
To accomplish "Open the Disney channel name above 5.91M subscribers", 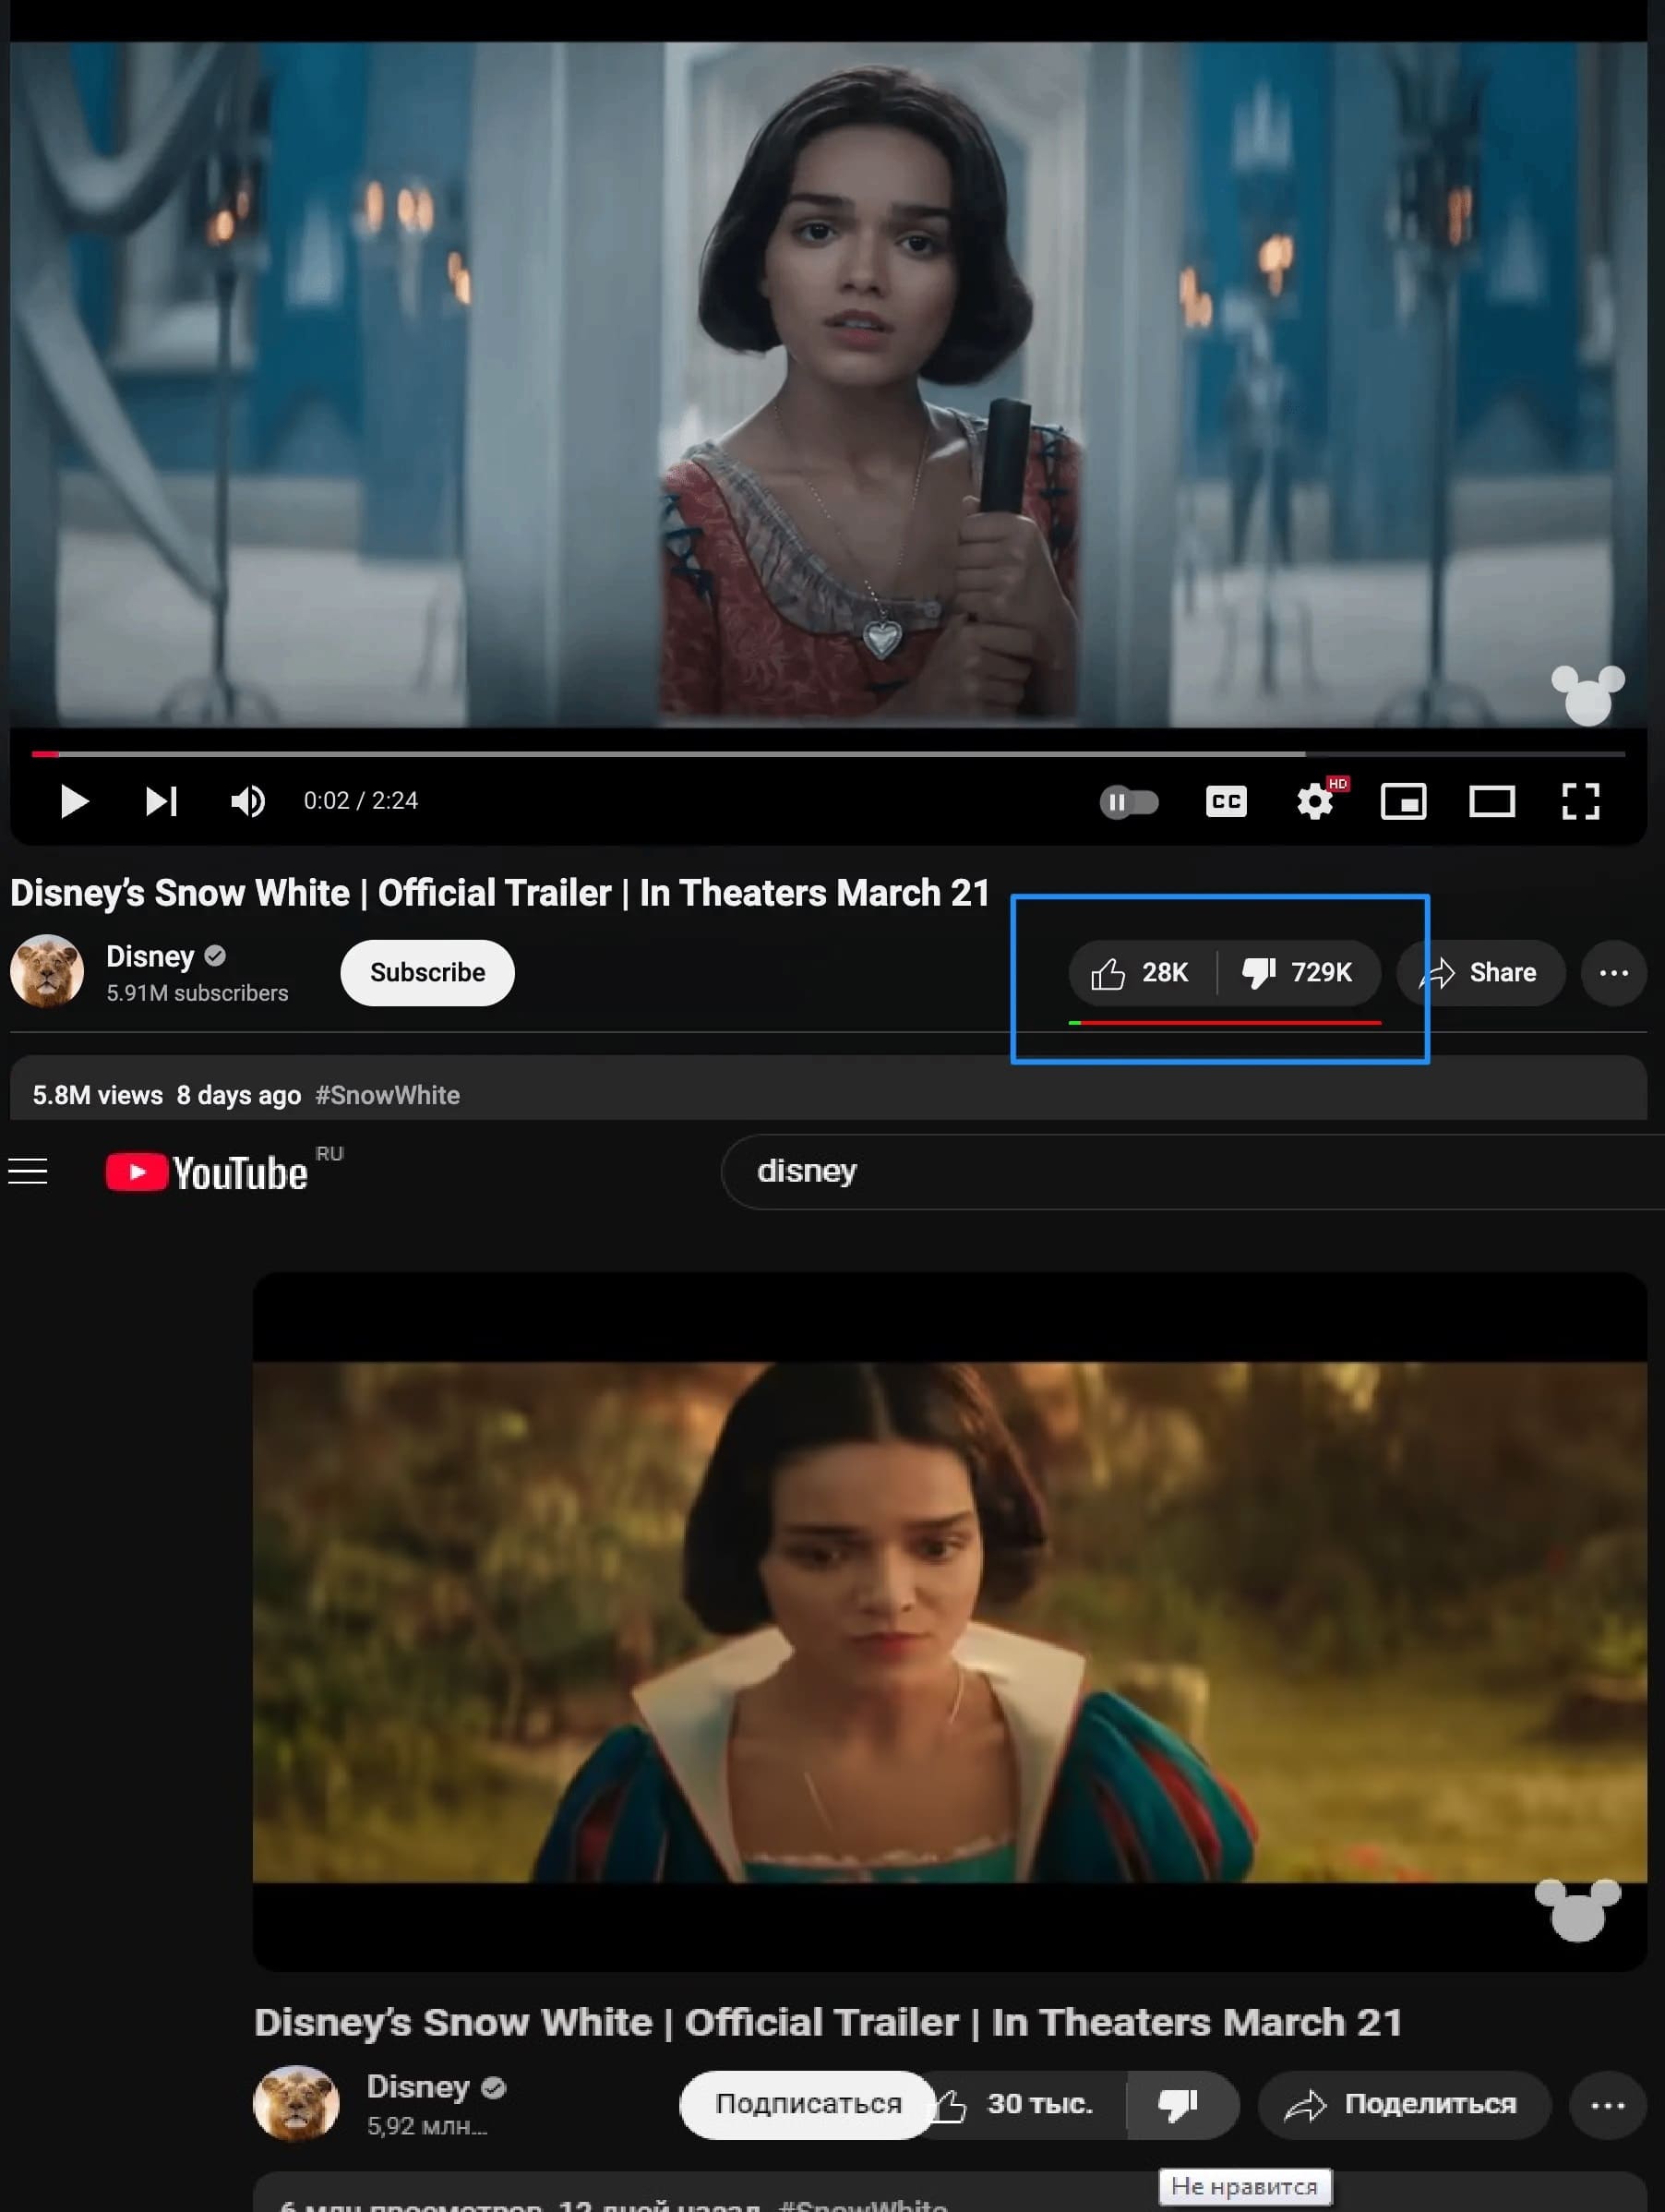I will [x=150, y=956].
